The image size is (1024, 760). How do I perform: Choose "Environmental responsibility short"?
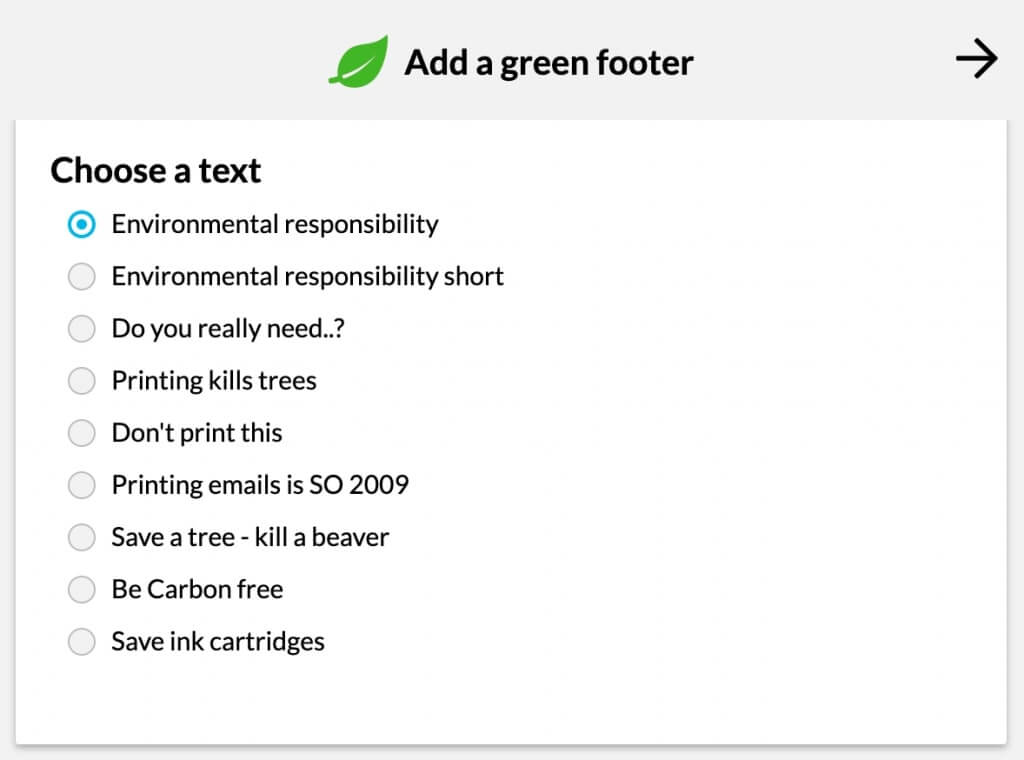click(x=81, y=276)
